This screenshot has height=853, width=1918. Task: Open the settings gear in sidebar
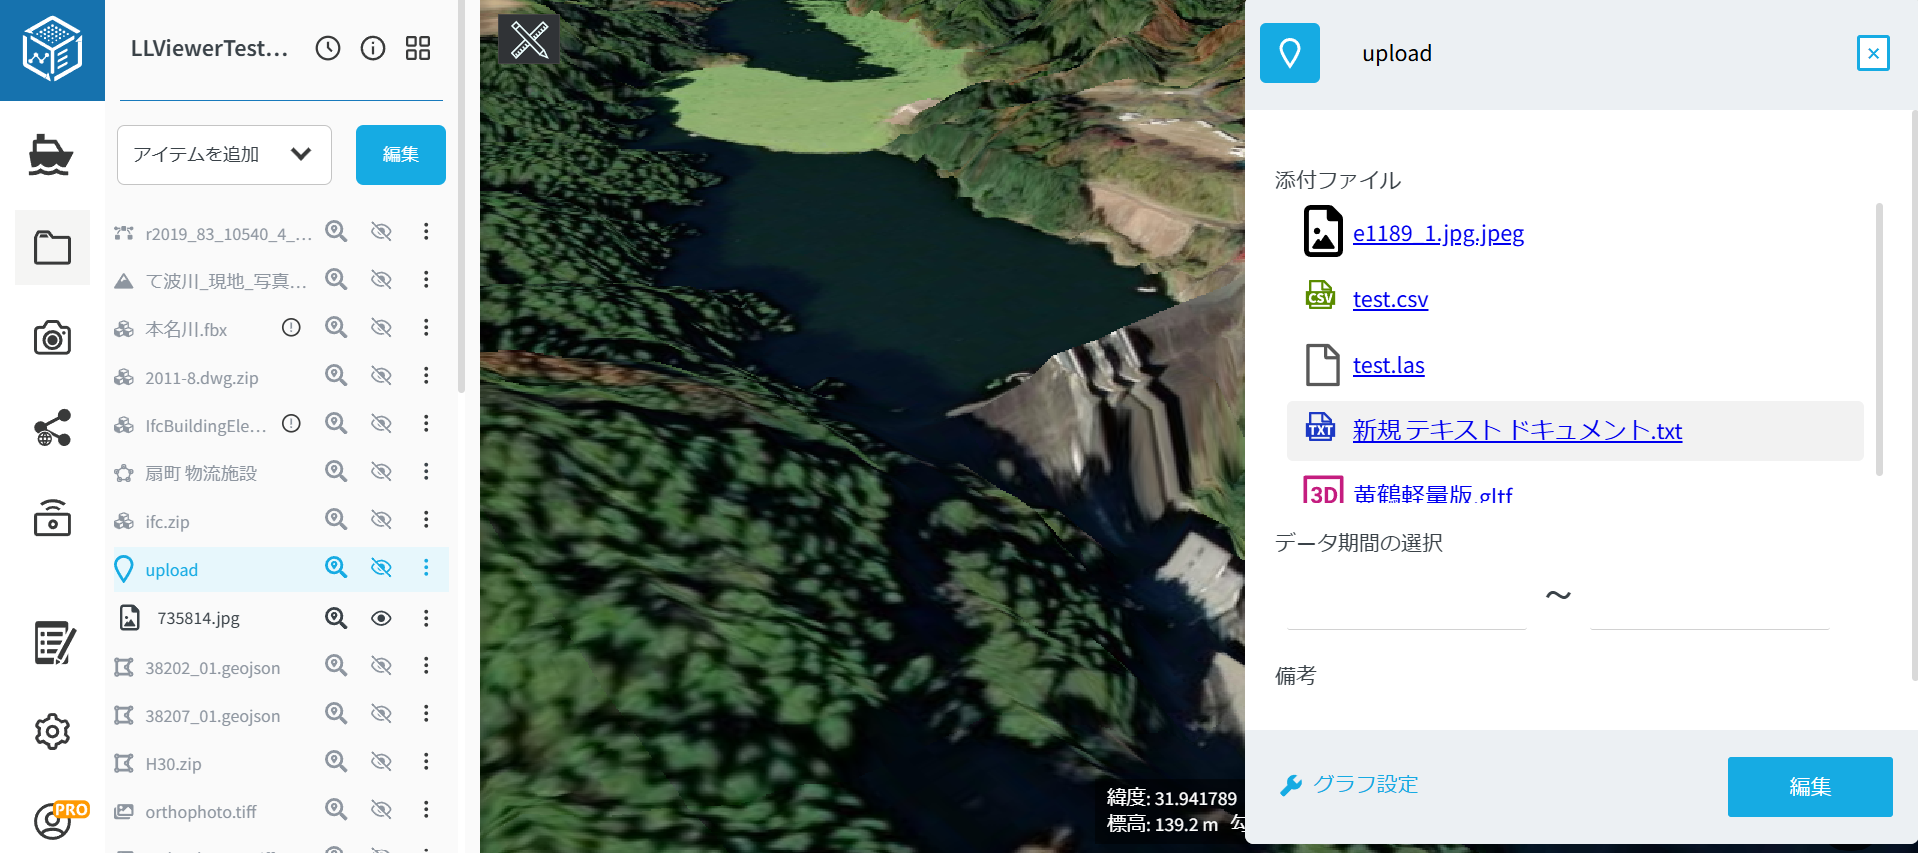pyautogui.click(x=52, y=732)
